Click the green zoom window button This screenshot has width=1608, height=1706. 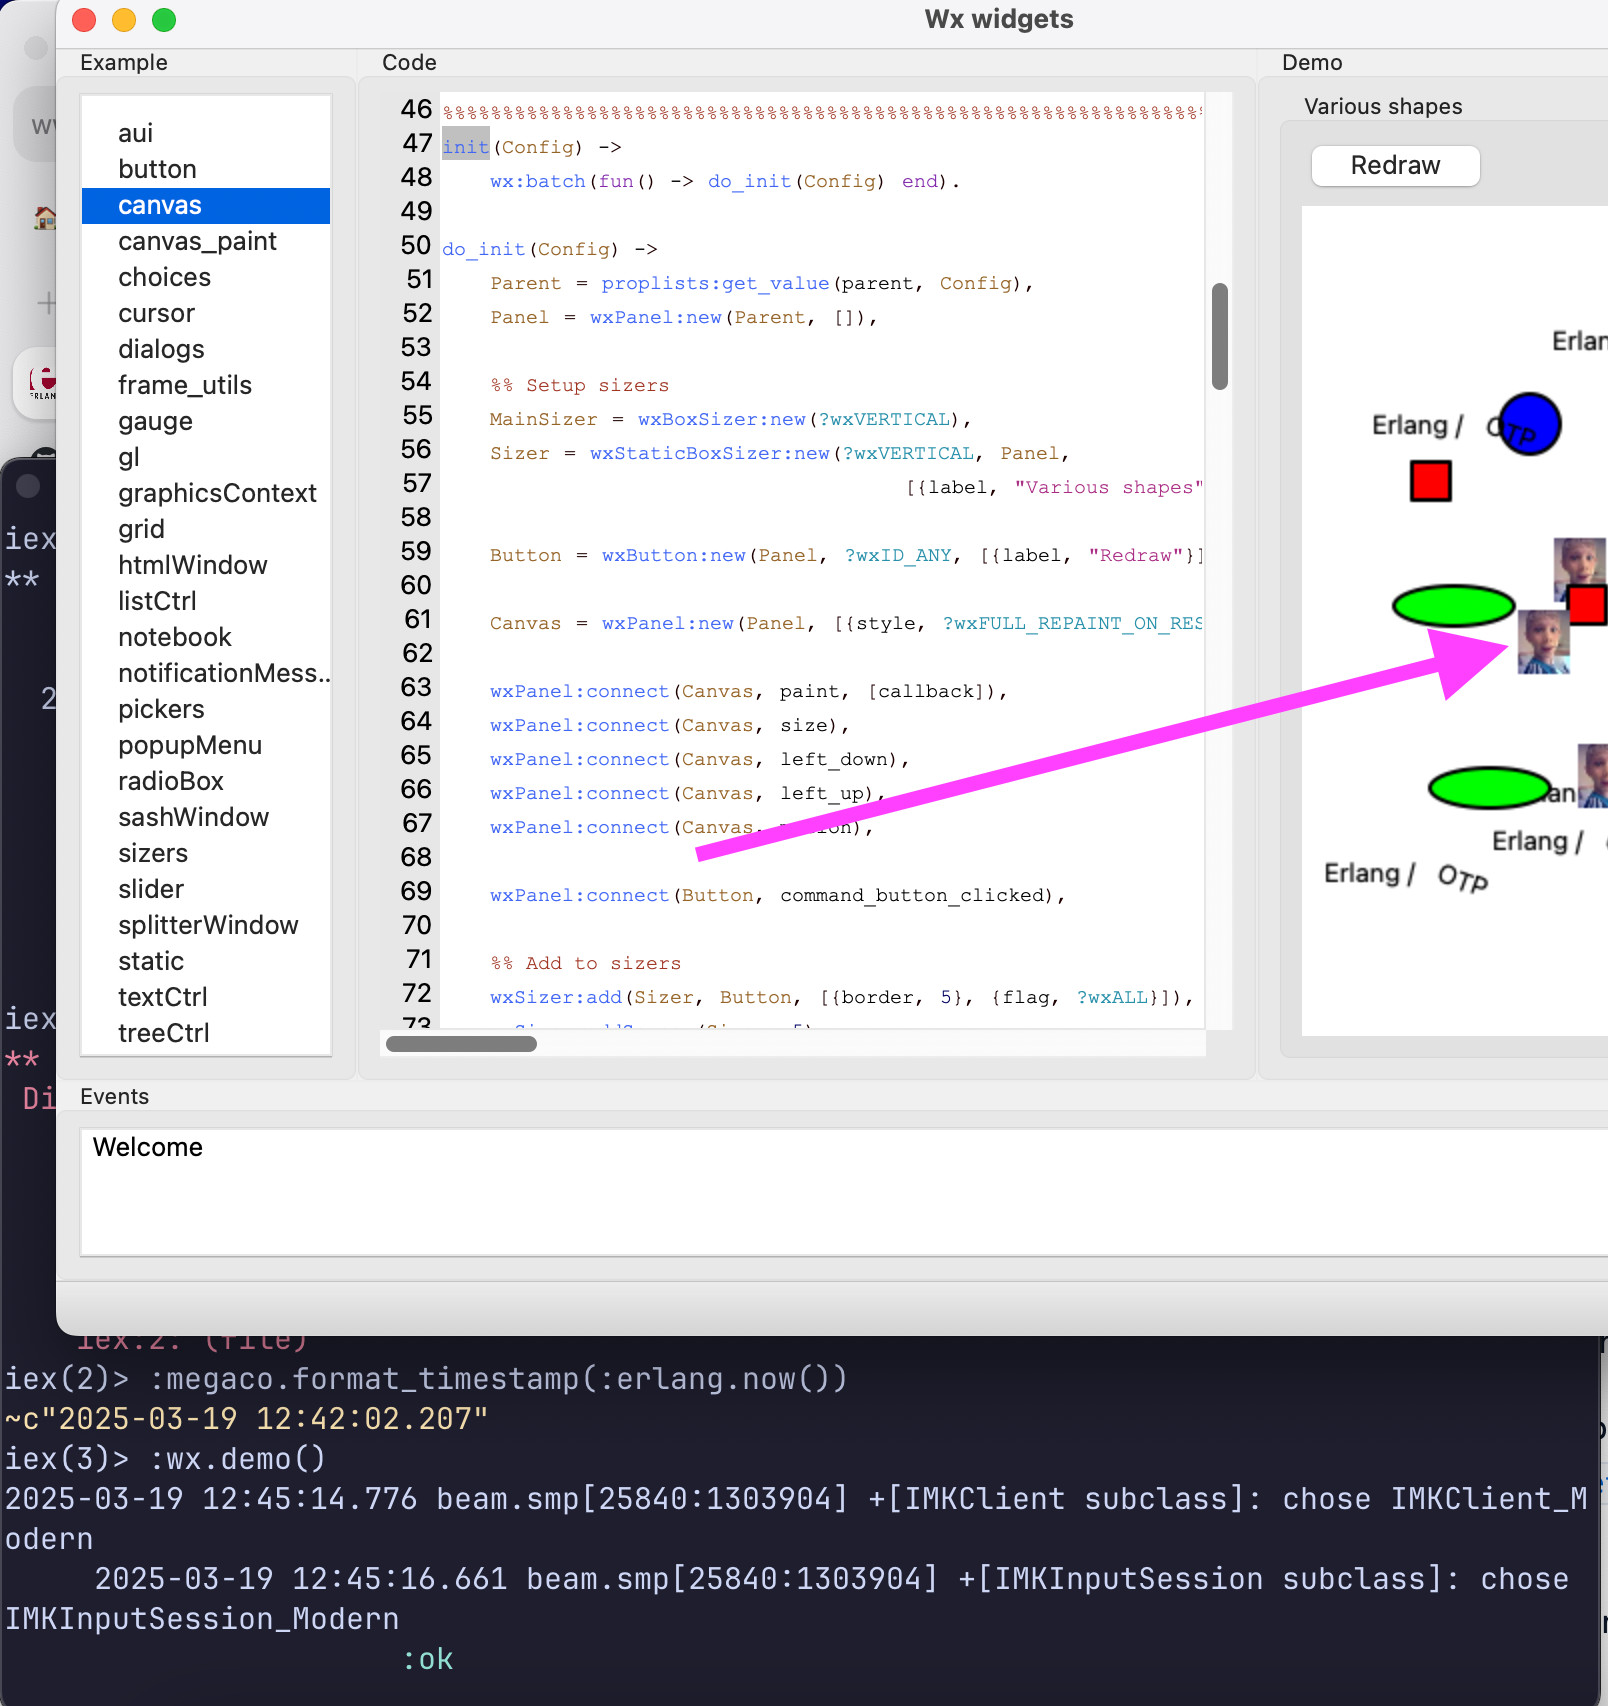pos(164,20)
